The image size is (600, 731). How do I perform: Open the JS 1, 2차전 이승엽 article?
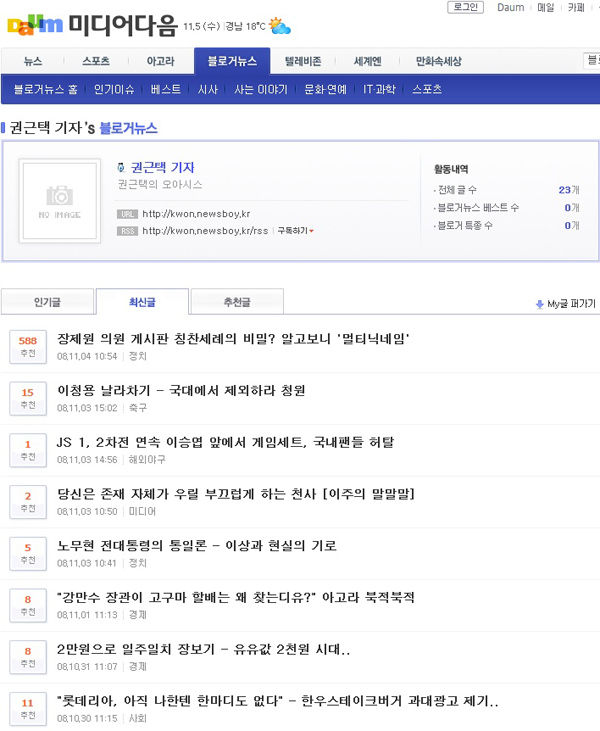click(x=226, y=442)
